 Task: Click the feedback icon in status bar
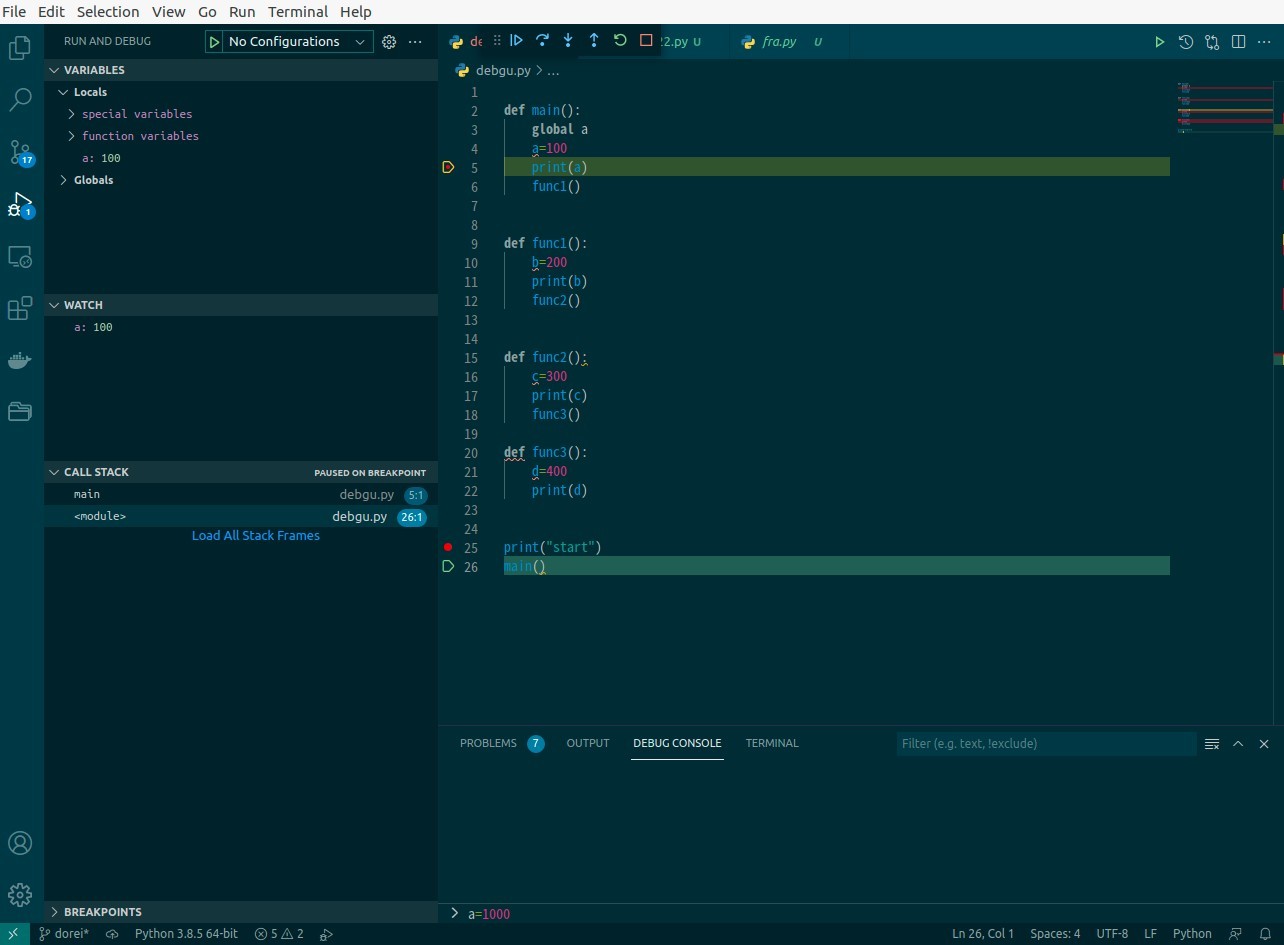tap(1236, 934)
